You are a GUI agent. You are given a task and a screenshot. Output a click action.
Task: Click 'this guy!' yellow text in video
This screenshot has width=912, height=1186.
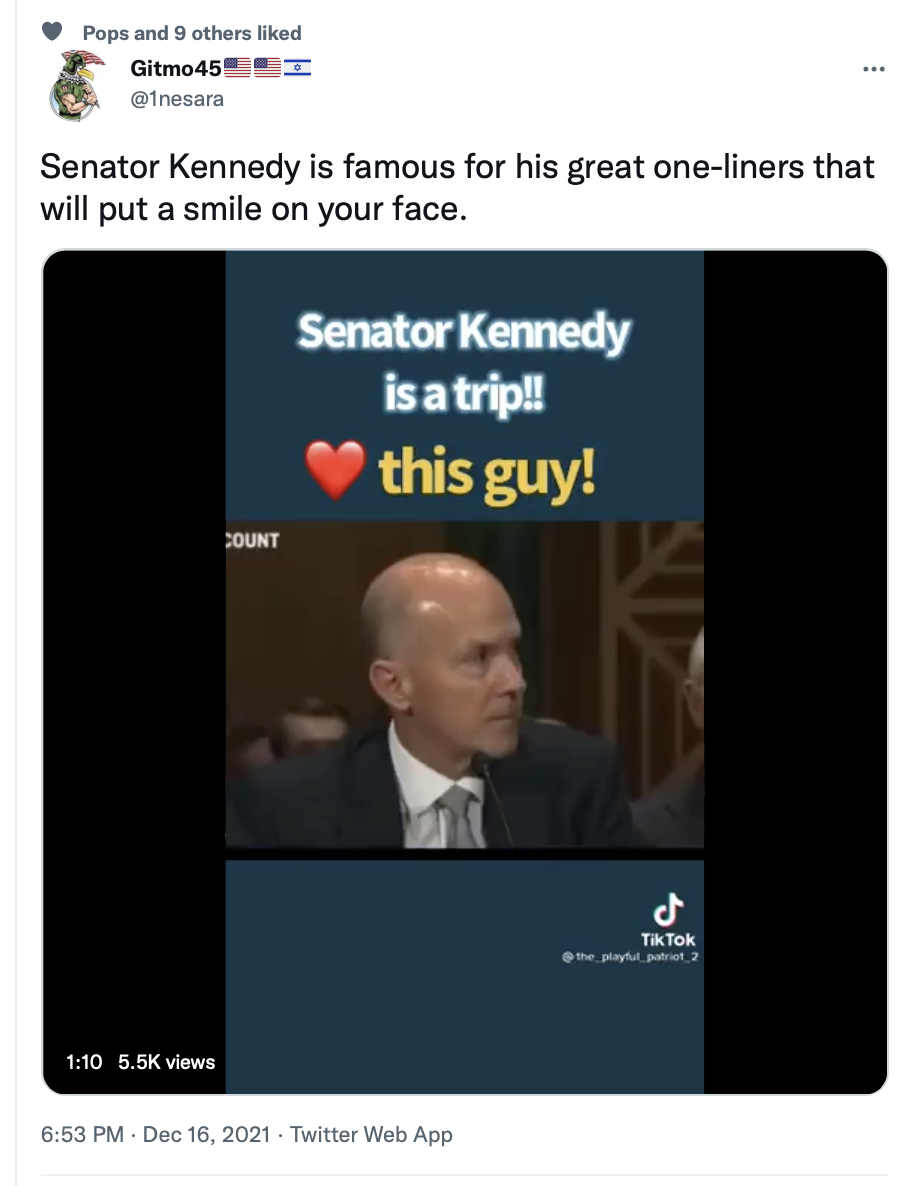pos(486,473)
